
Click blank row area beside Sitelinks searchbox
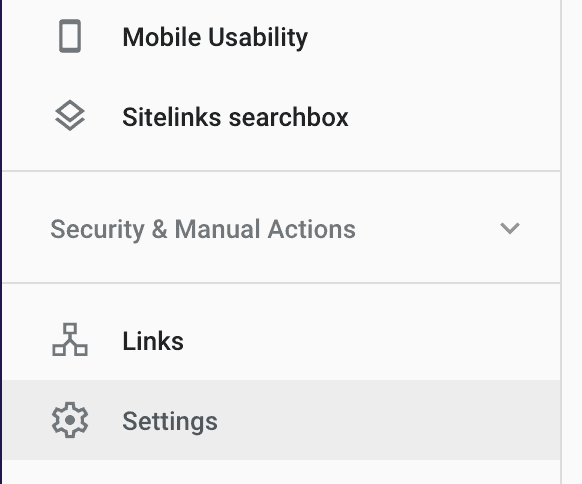coord(453,117)
